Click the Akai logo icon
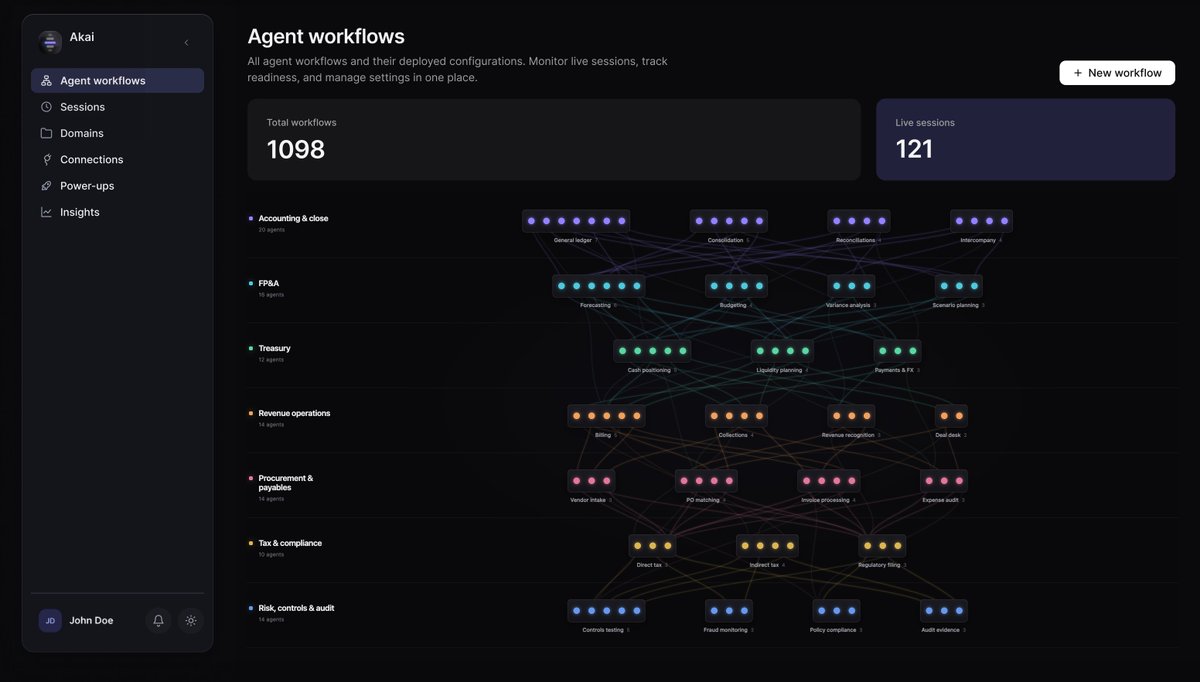 click(x=50, y=42)
